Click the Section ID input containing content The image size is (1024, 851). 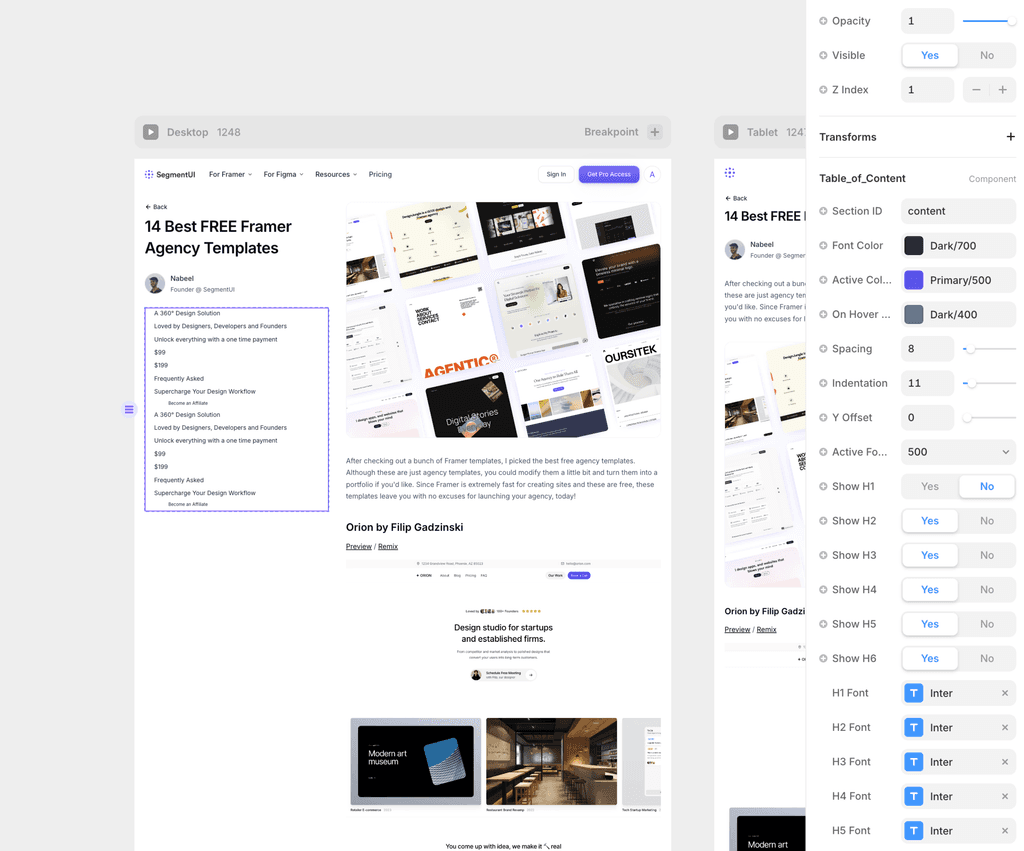point(957,211)
